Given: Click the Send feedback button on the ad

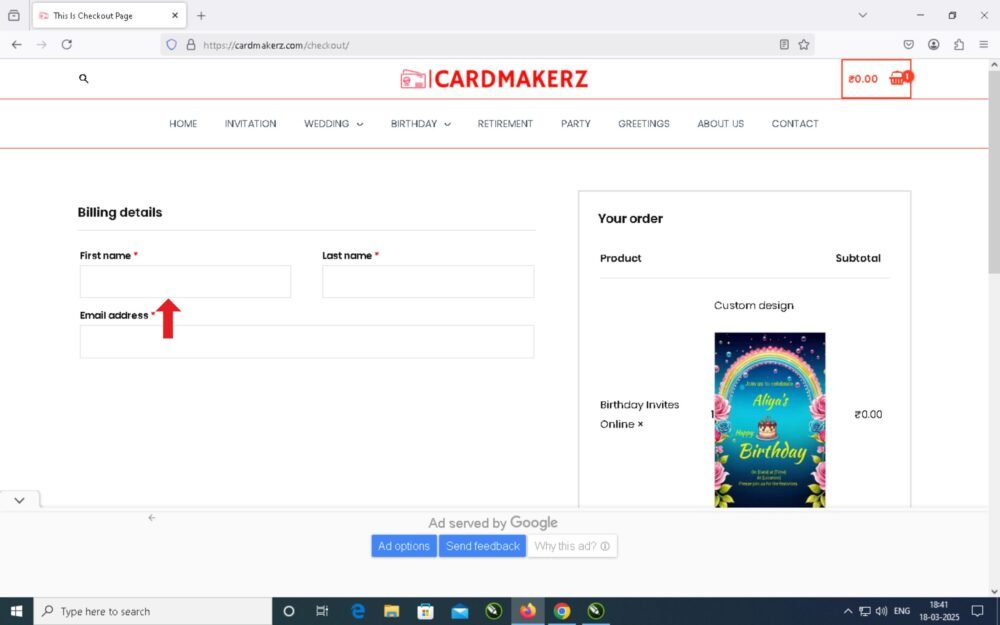Looking at the screenshot, I should point(482,546).
